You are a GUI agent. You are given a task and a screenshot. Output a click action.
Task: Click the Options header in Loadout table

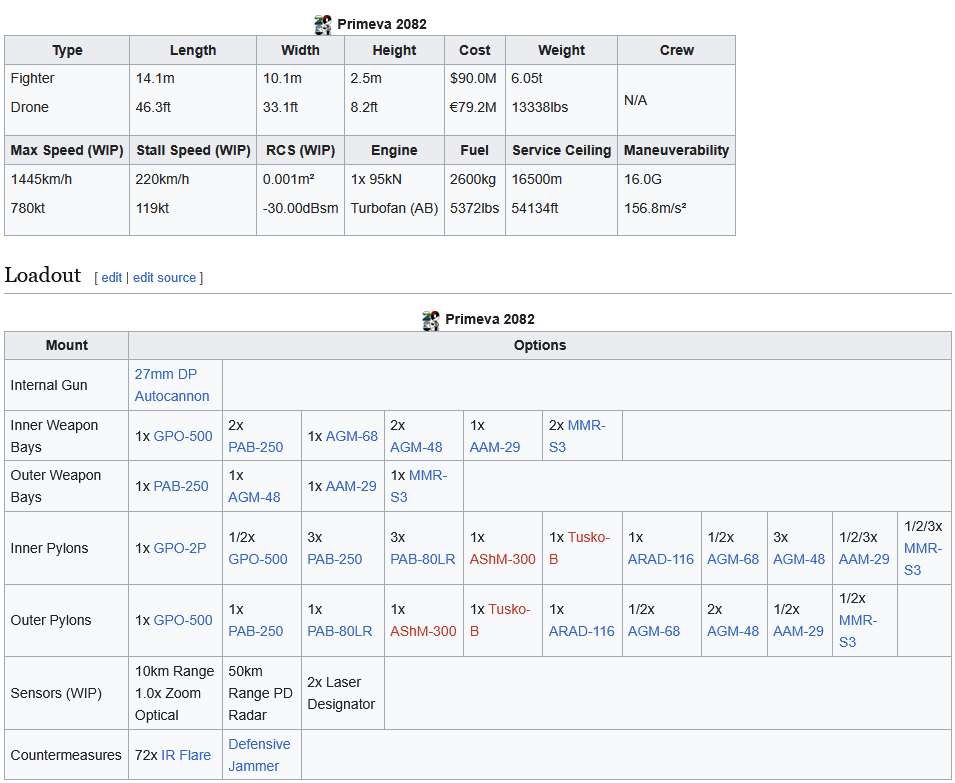point(540,345)
